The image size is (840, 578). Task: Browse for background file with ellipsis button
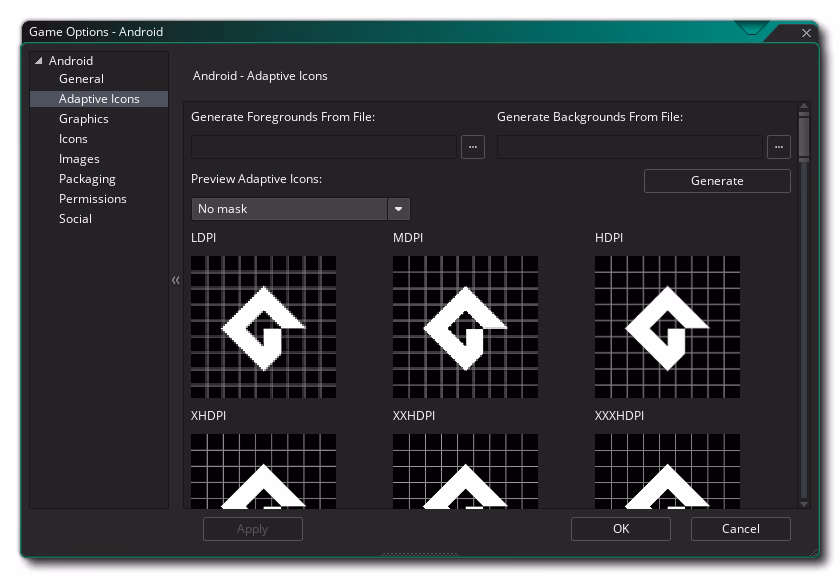point(779,147)
